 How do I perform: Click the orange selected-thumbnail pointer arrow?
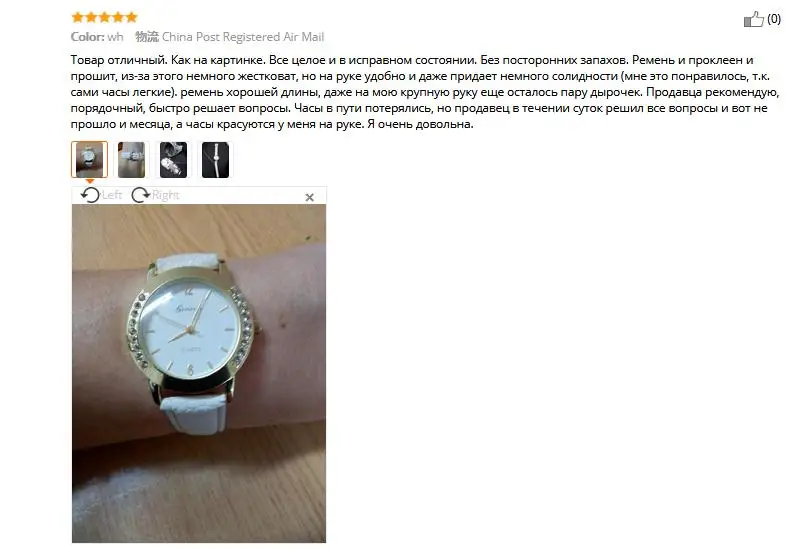pos(90,181)
